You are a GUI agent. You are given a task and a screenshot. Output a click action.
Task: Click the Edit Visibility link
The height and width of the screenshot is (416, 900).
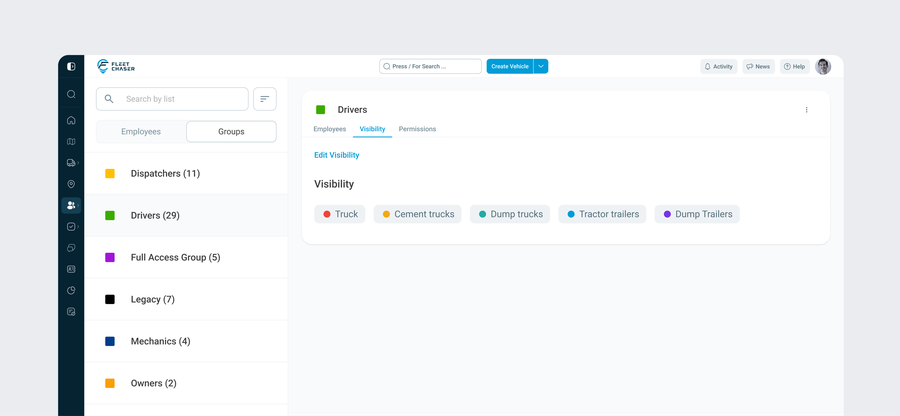tap(337, 155)
